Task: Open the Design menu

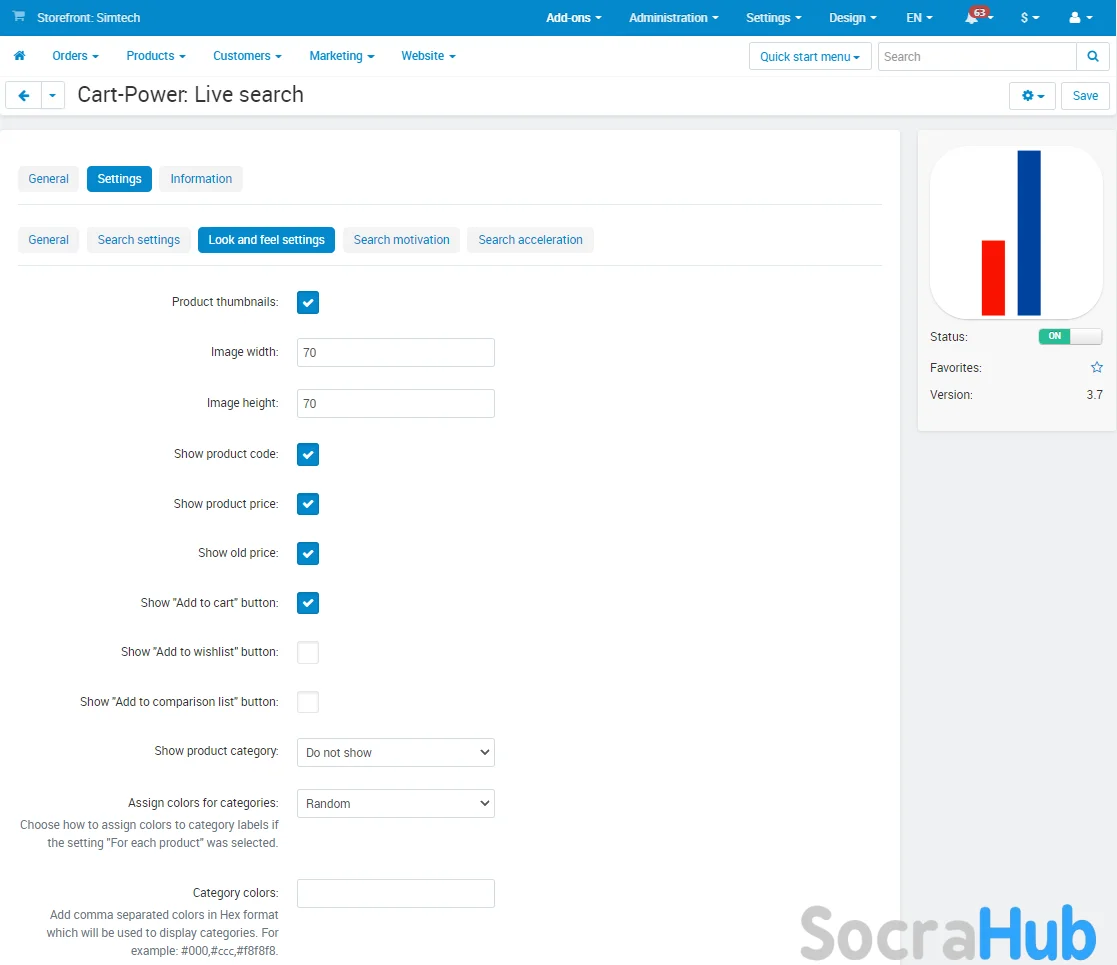Action: [x=852, y=18]
